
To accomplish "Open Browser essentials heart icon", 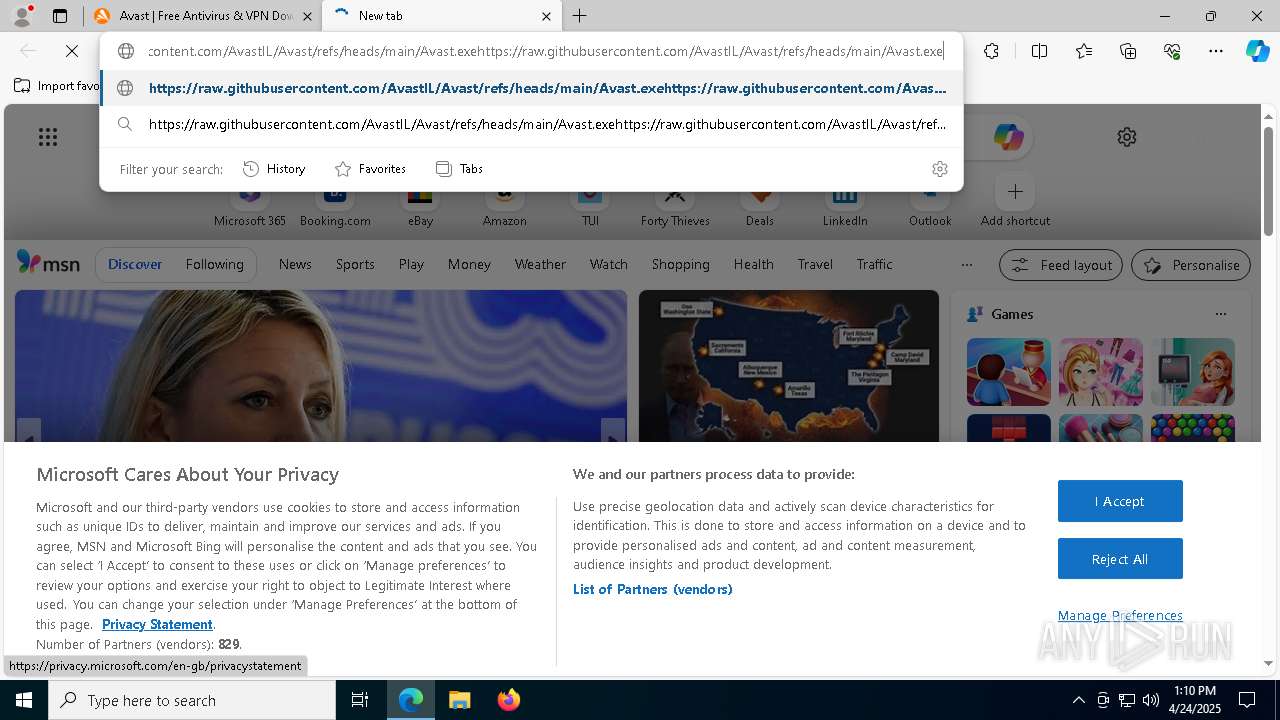I will (x=1172, y=51).
